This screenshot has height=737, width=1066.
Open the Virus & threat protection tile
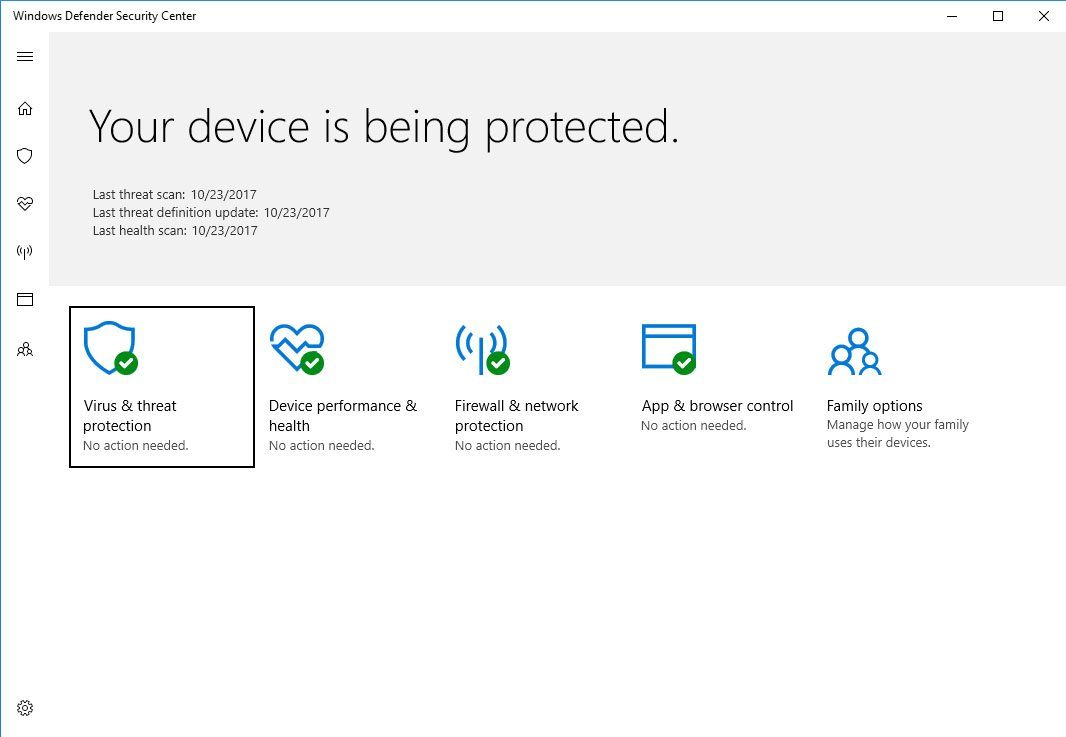tap(161, 387)
